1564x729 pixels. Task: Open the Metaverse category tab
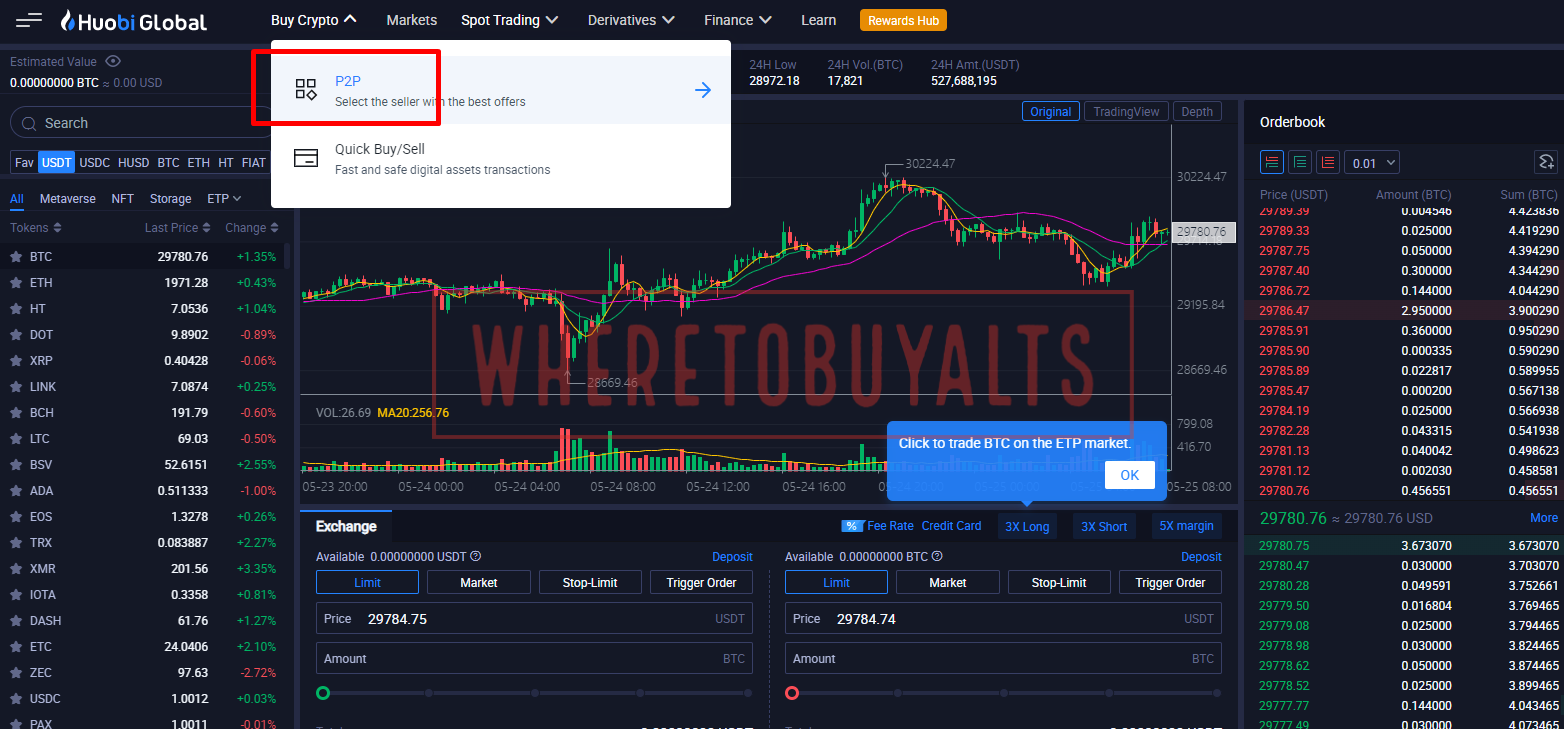point(68,199)
